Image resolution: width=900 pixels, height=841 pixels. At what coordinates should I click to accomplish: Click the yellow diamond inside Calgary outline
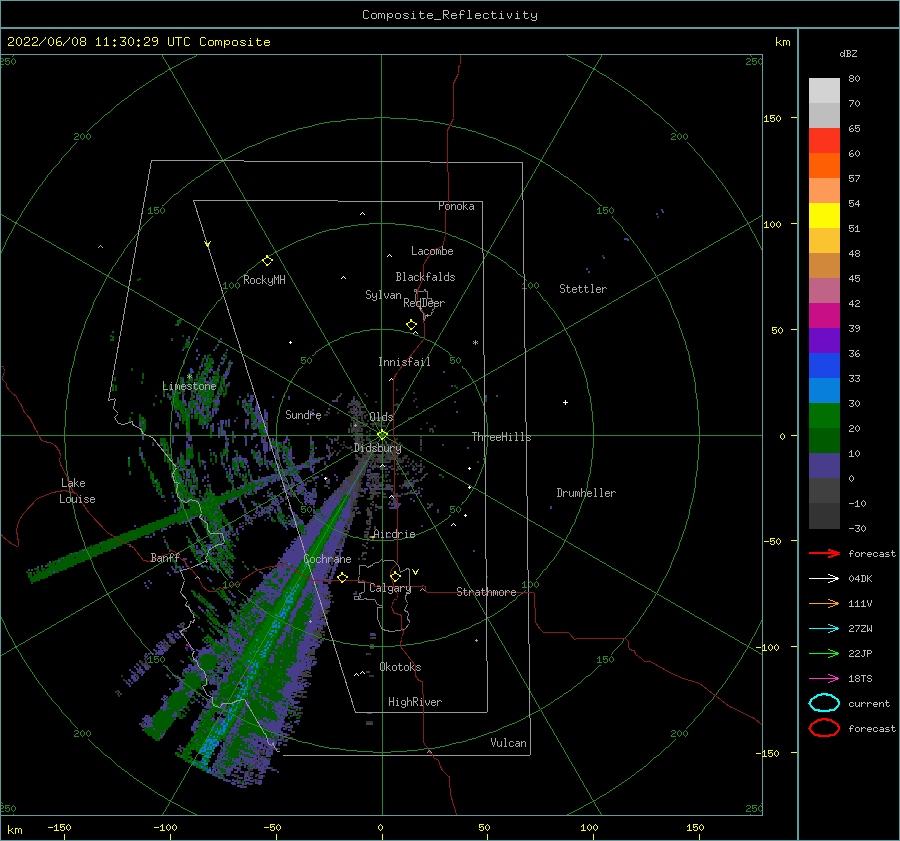[x=395, y=576]
